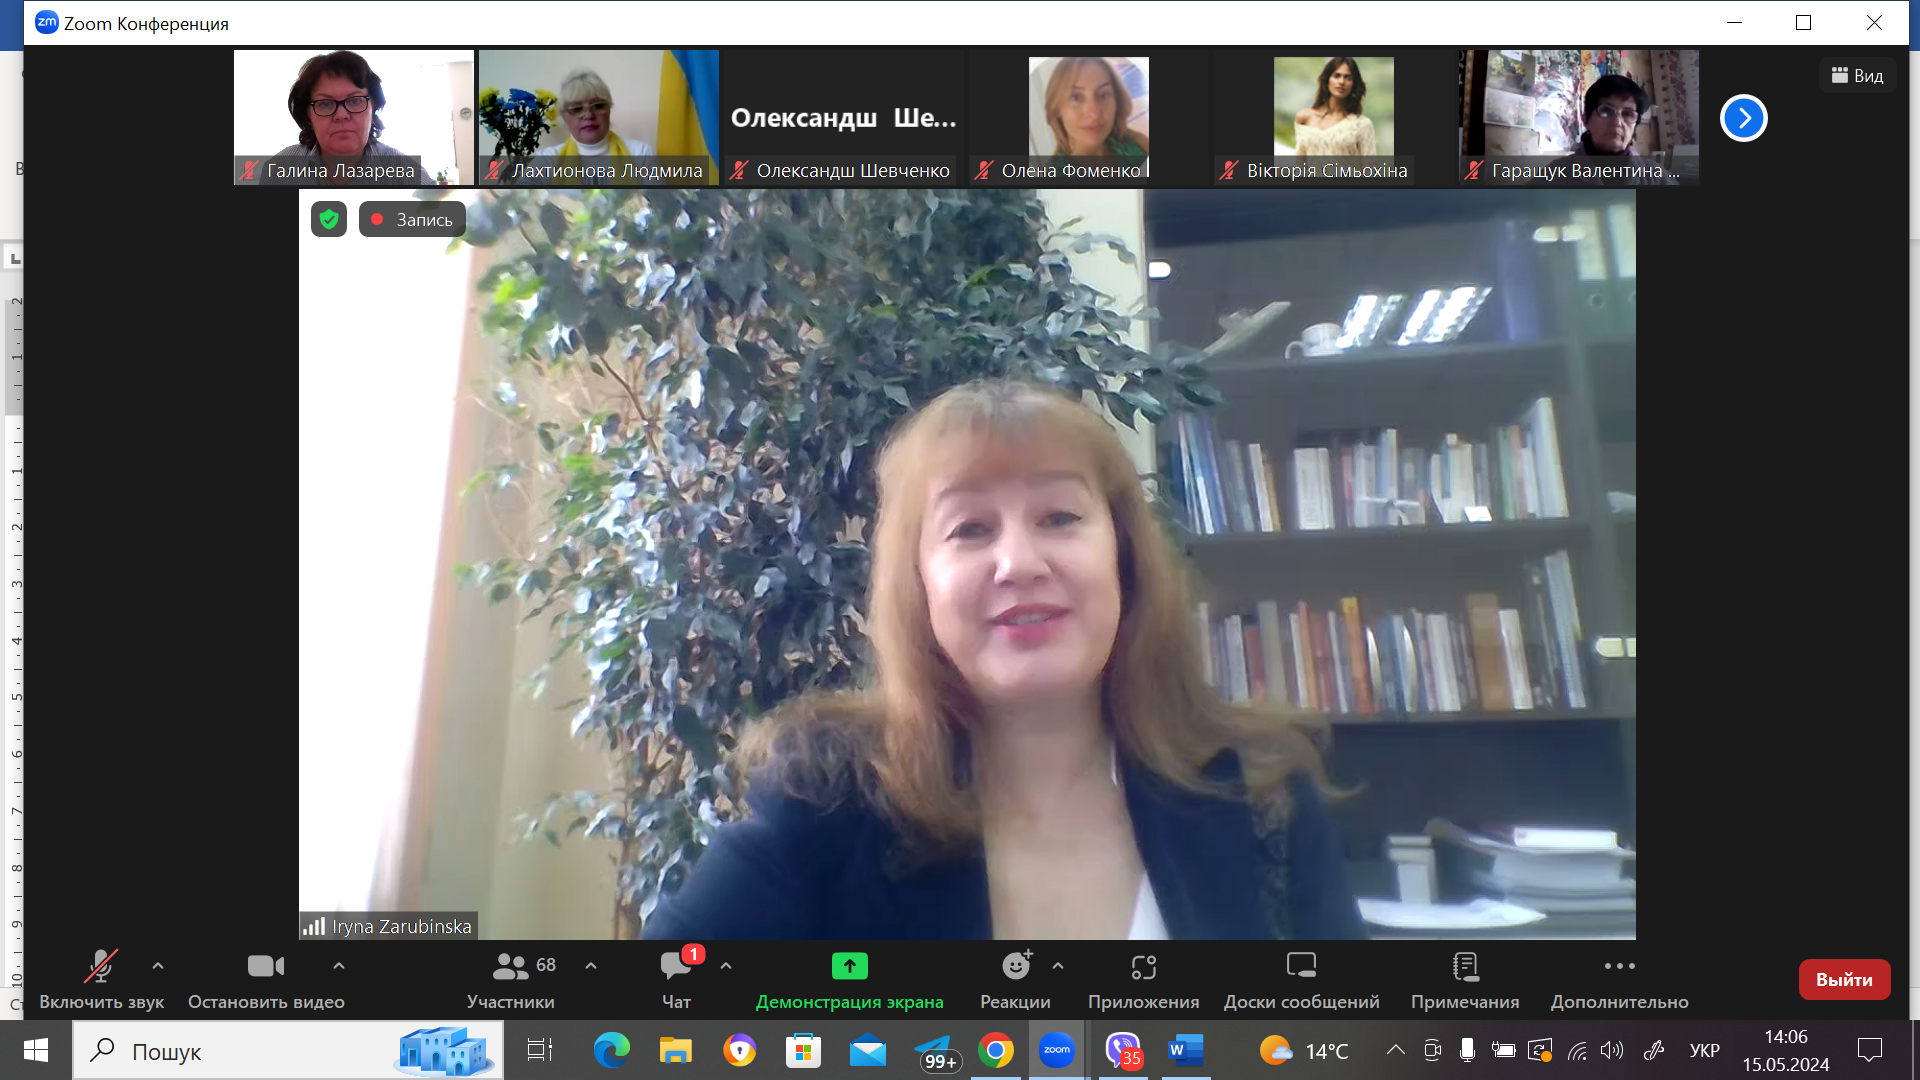
Task: Open the Apps (Приложения) icon
Action: 1143,967
